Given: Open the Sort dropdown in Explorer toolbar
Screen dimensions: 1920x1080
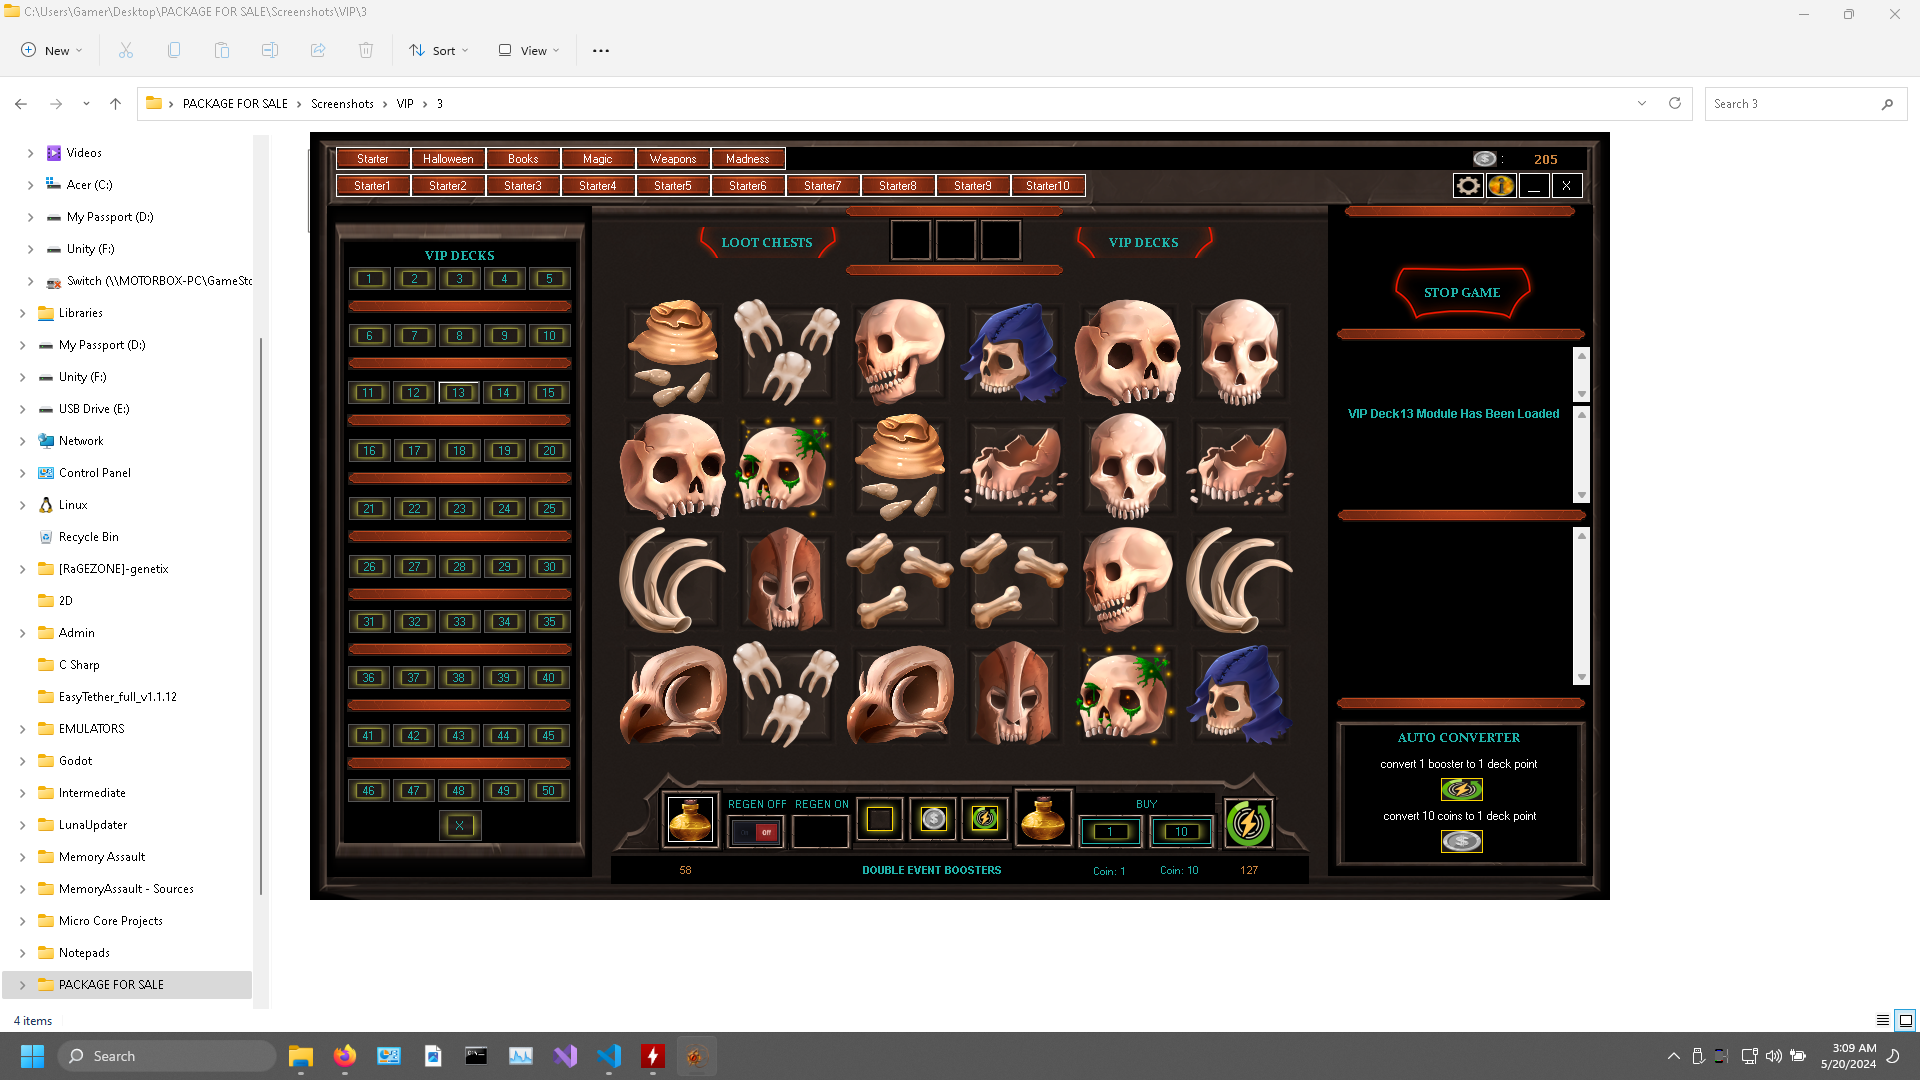Looking at the screenshot, I should (439, 50).
